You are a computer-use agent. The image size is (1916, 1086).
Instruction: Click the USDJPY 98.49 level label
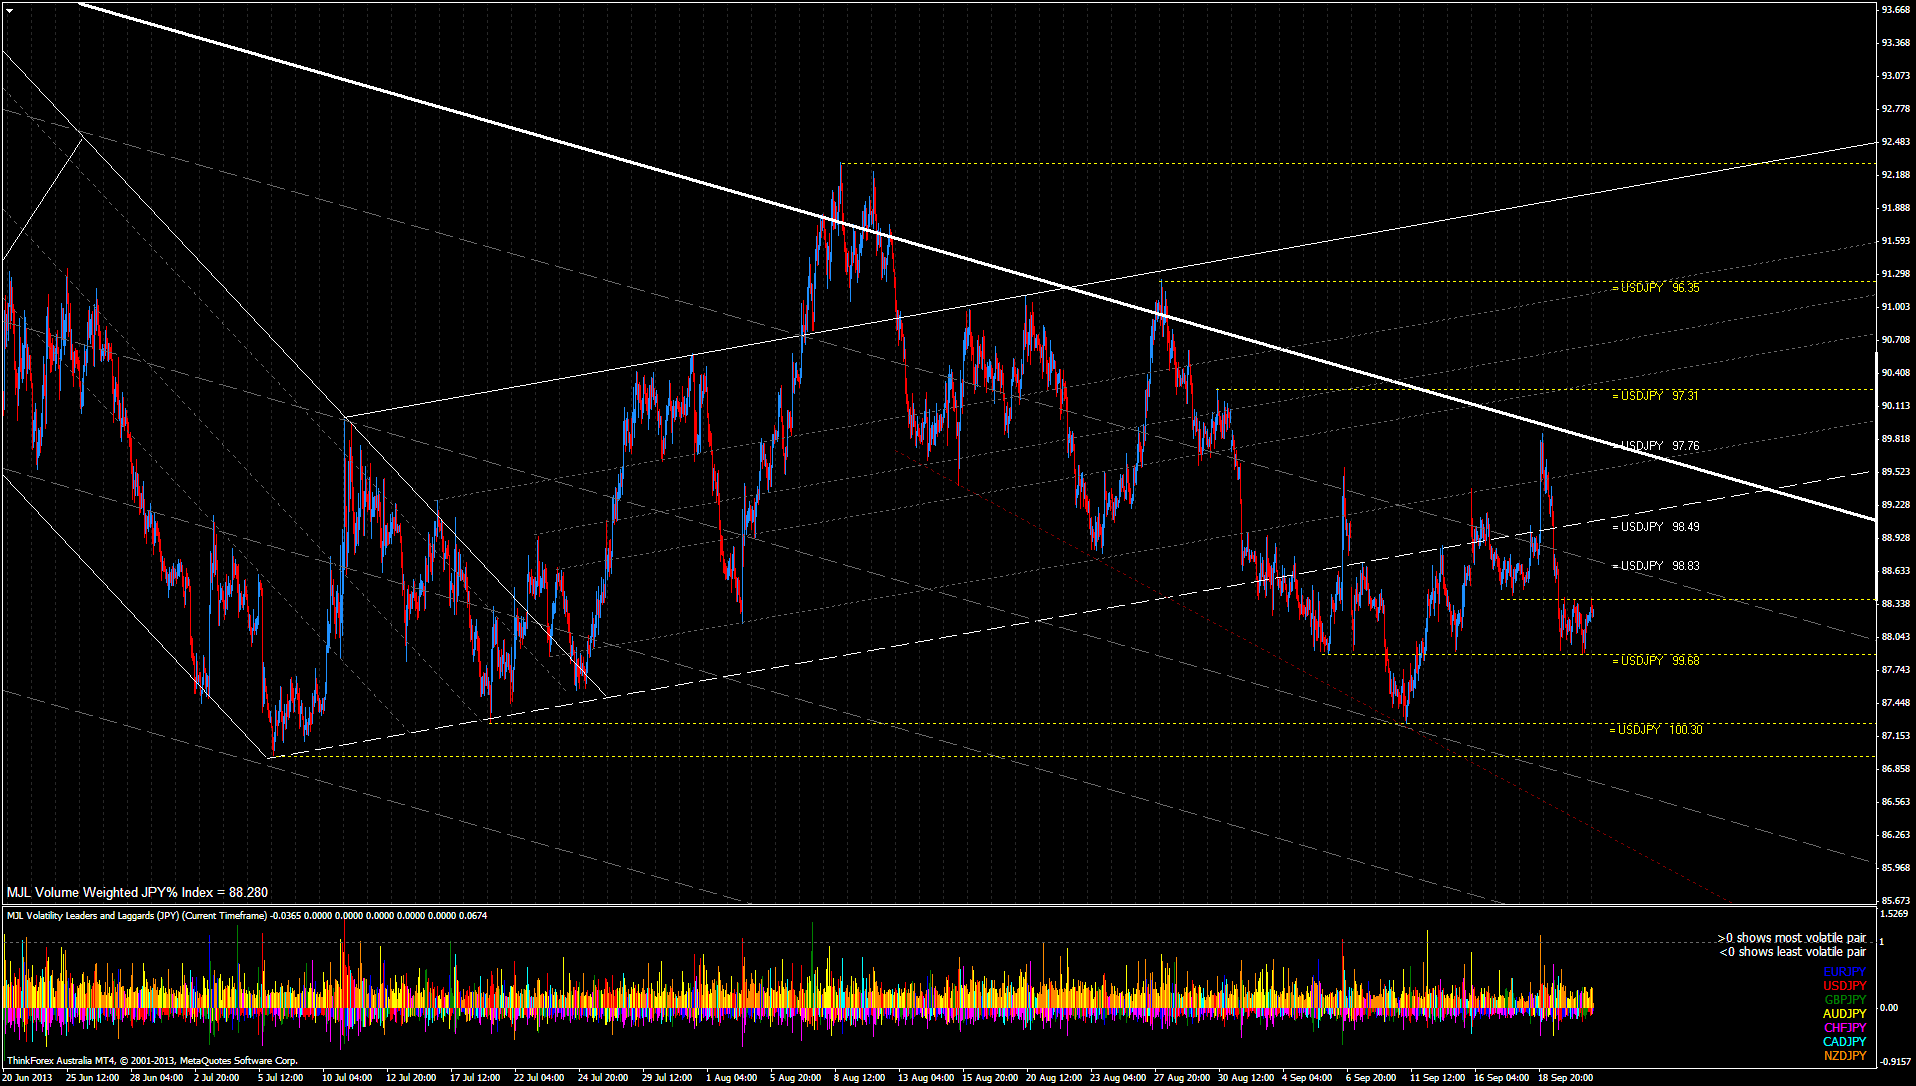1656,527
